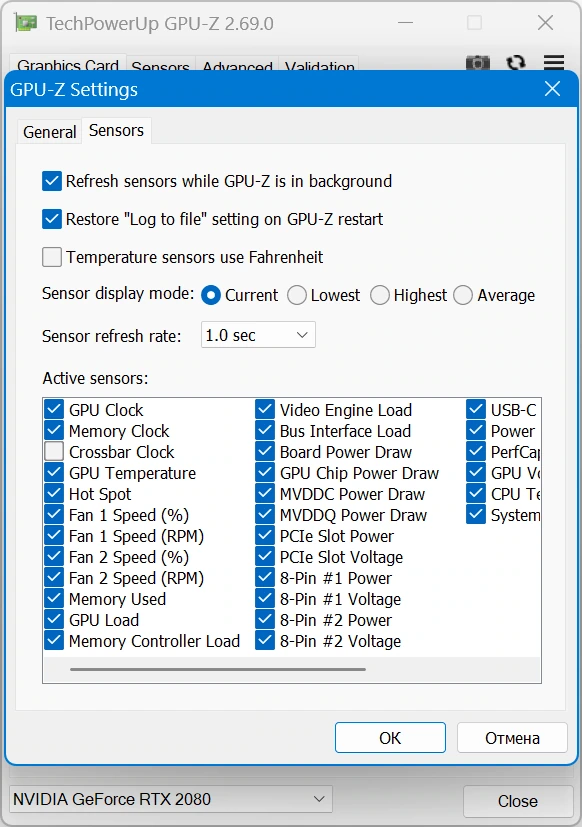Image resolution: width=582 pixels, height=827 pixels.
Task: Open the NVIDIA GeForce RTX 2080 dropdown
Action: [170, 799]
